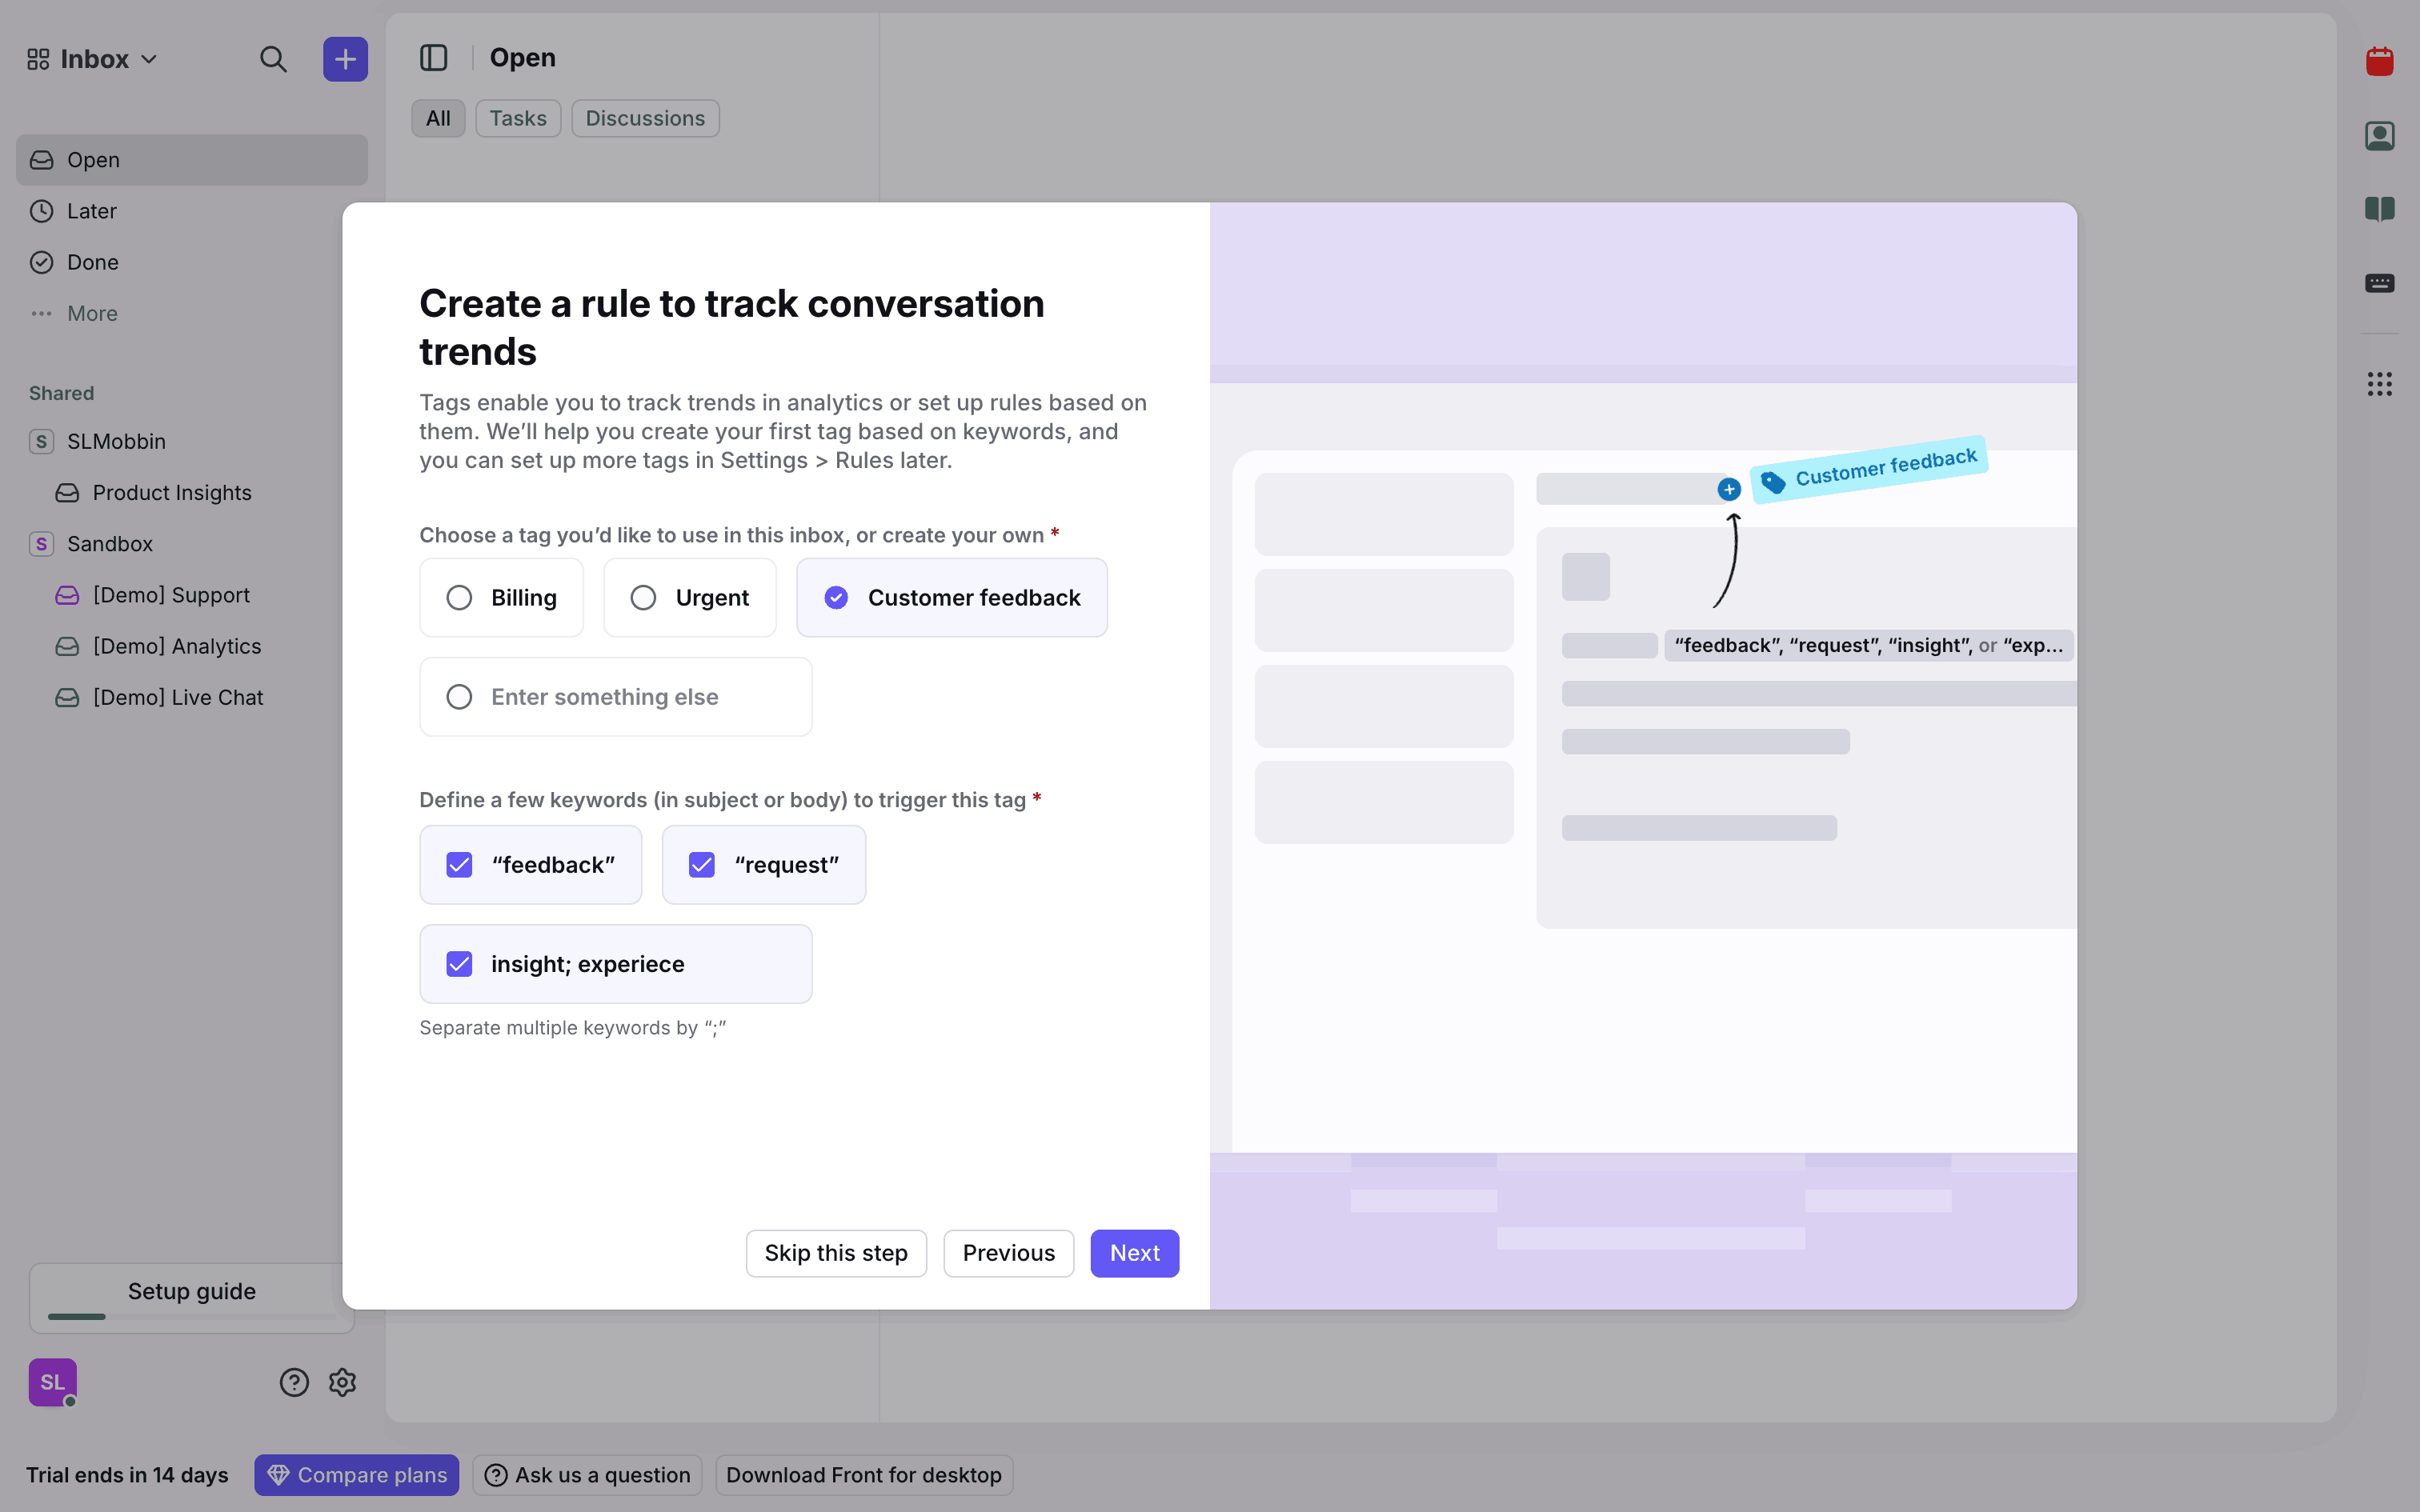Open the red calendar icon

tap(2379, 62)
